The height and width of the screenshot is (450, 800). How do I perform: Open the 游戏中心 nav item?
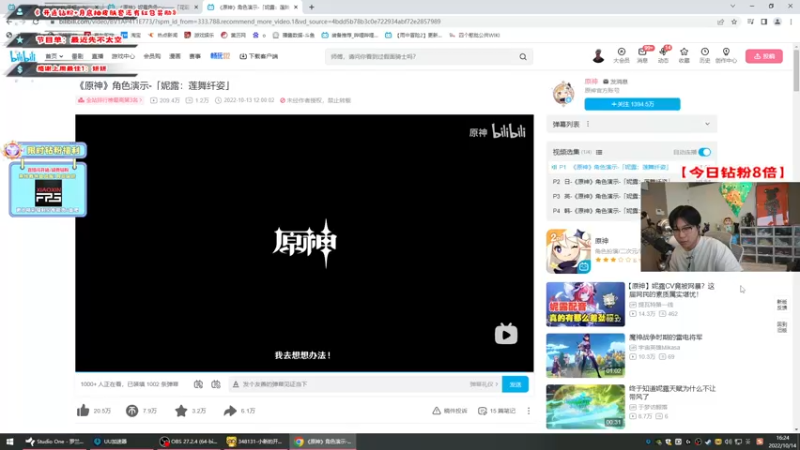(x=123, y=56)
